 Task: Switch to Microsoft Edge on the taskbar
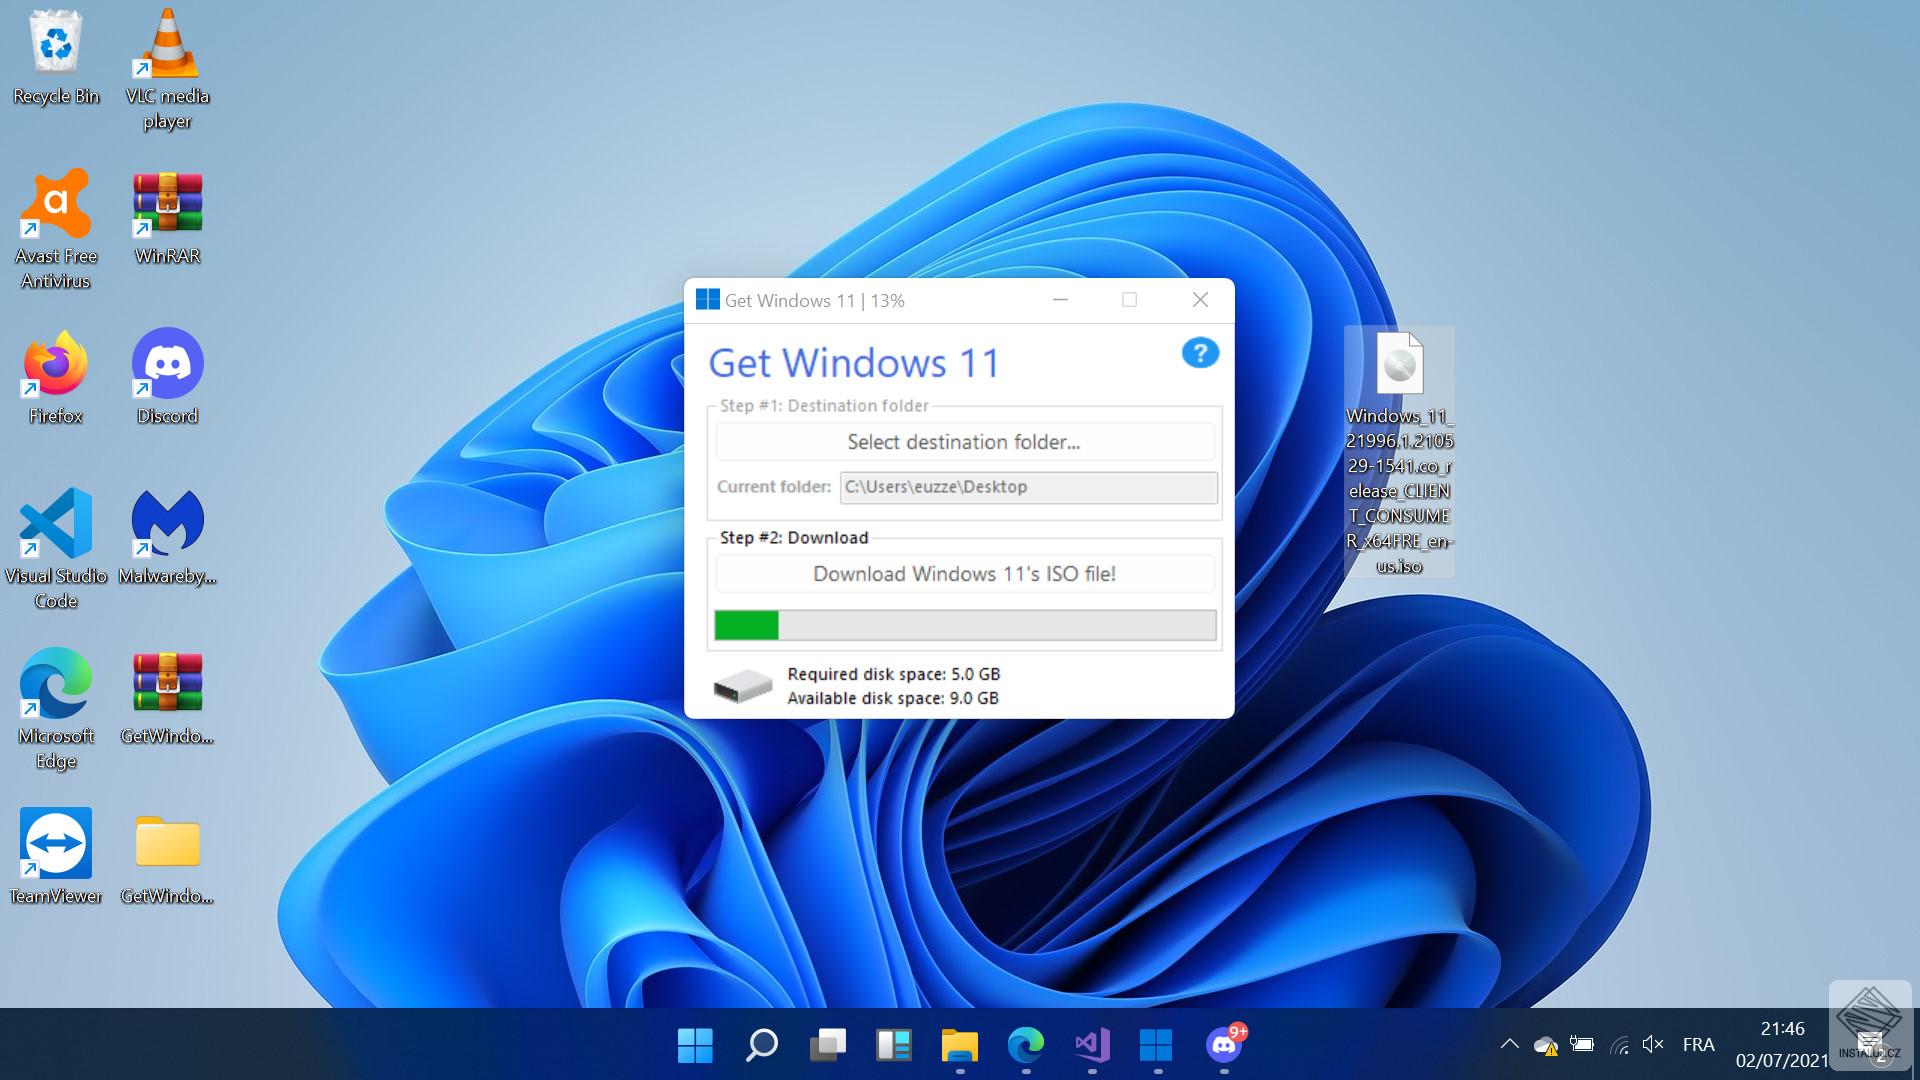point(1026,1045)
